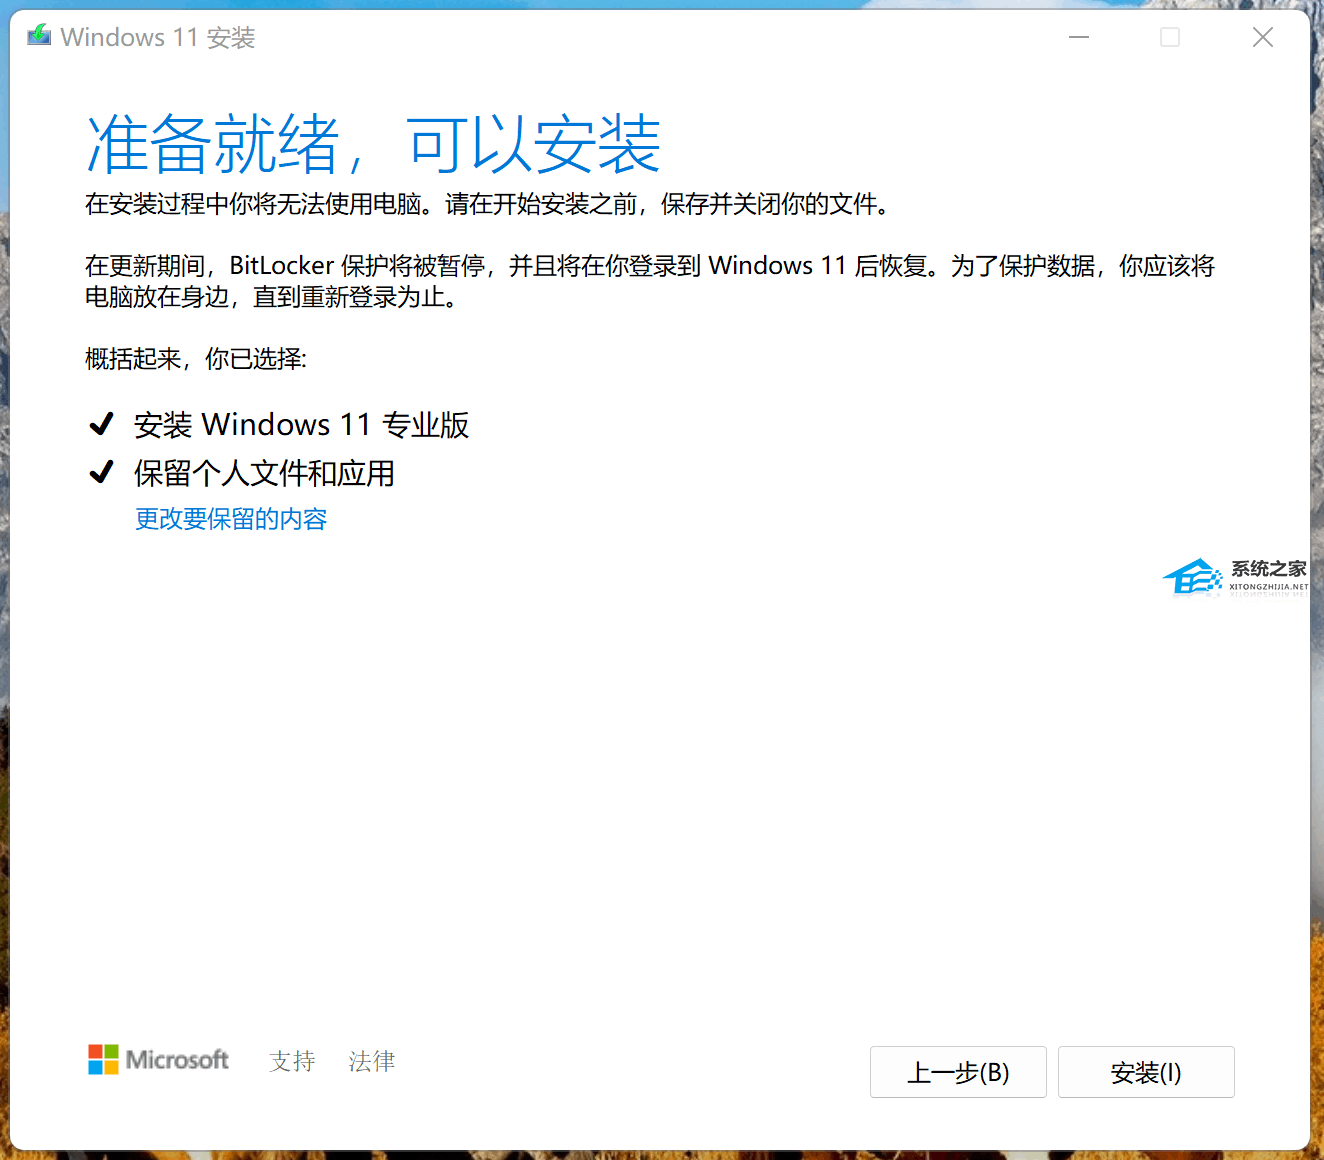Click the 概括起来，你已选择 summary text

[x=196, y=359]
